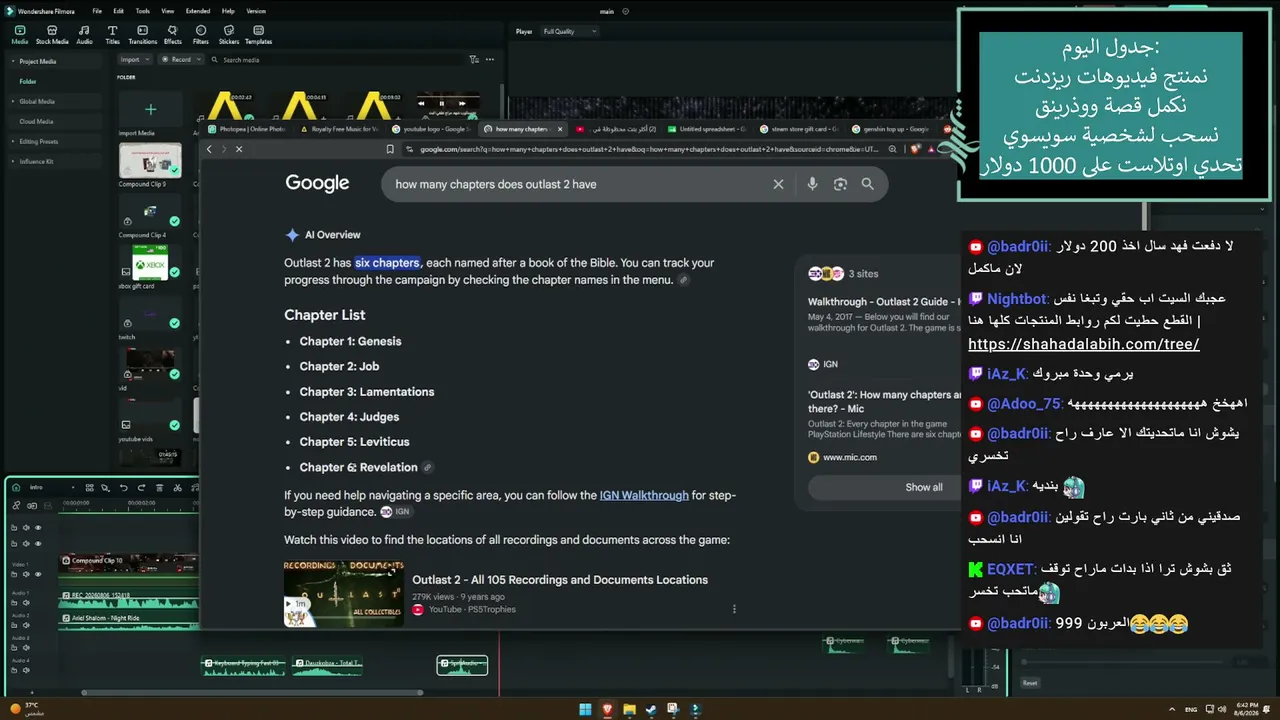This screenshot has width=1280, height=720.
Task: Open the Audio library in Filmora
Action: [84, 35]
